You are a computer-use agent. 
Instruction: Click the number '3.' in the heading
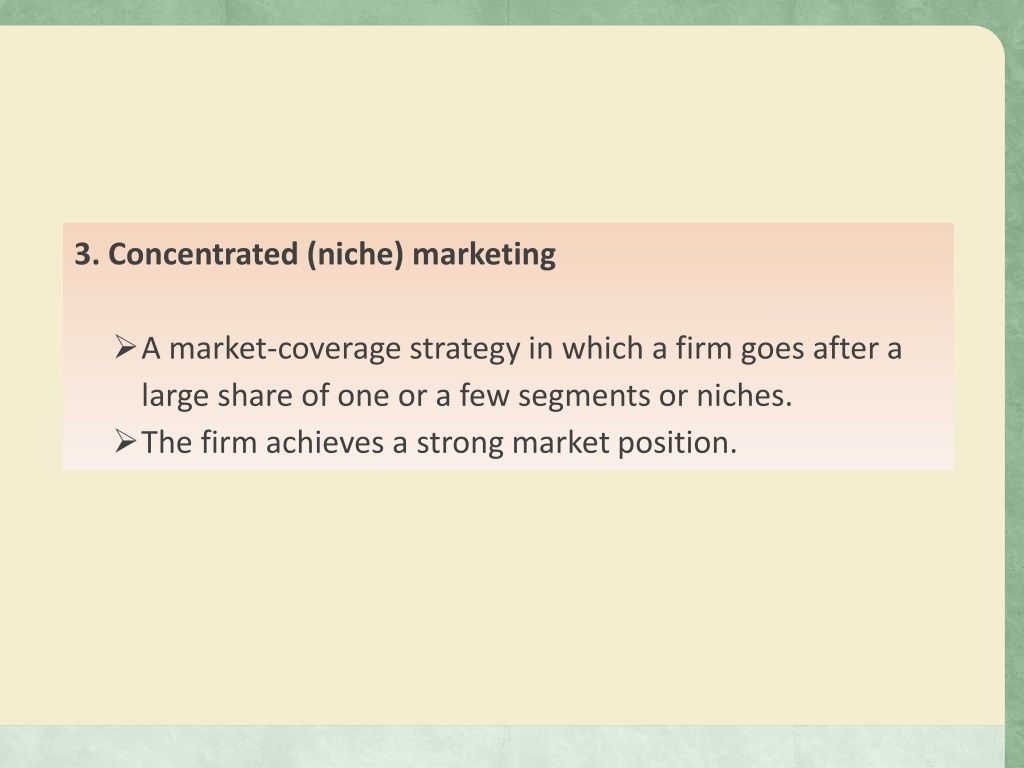tap(87, 254)
